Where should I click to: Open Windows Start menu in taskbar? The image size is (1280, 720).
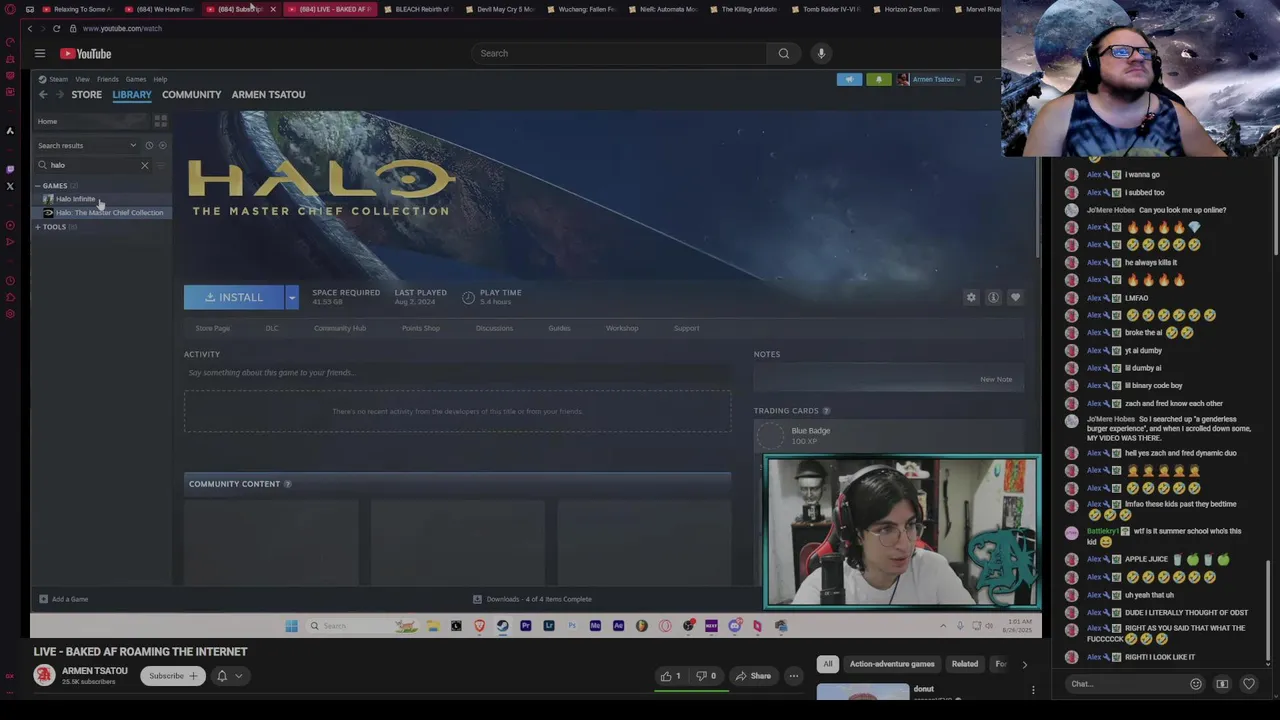(x=291, y=626)
